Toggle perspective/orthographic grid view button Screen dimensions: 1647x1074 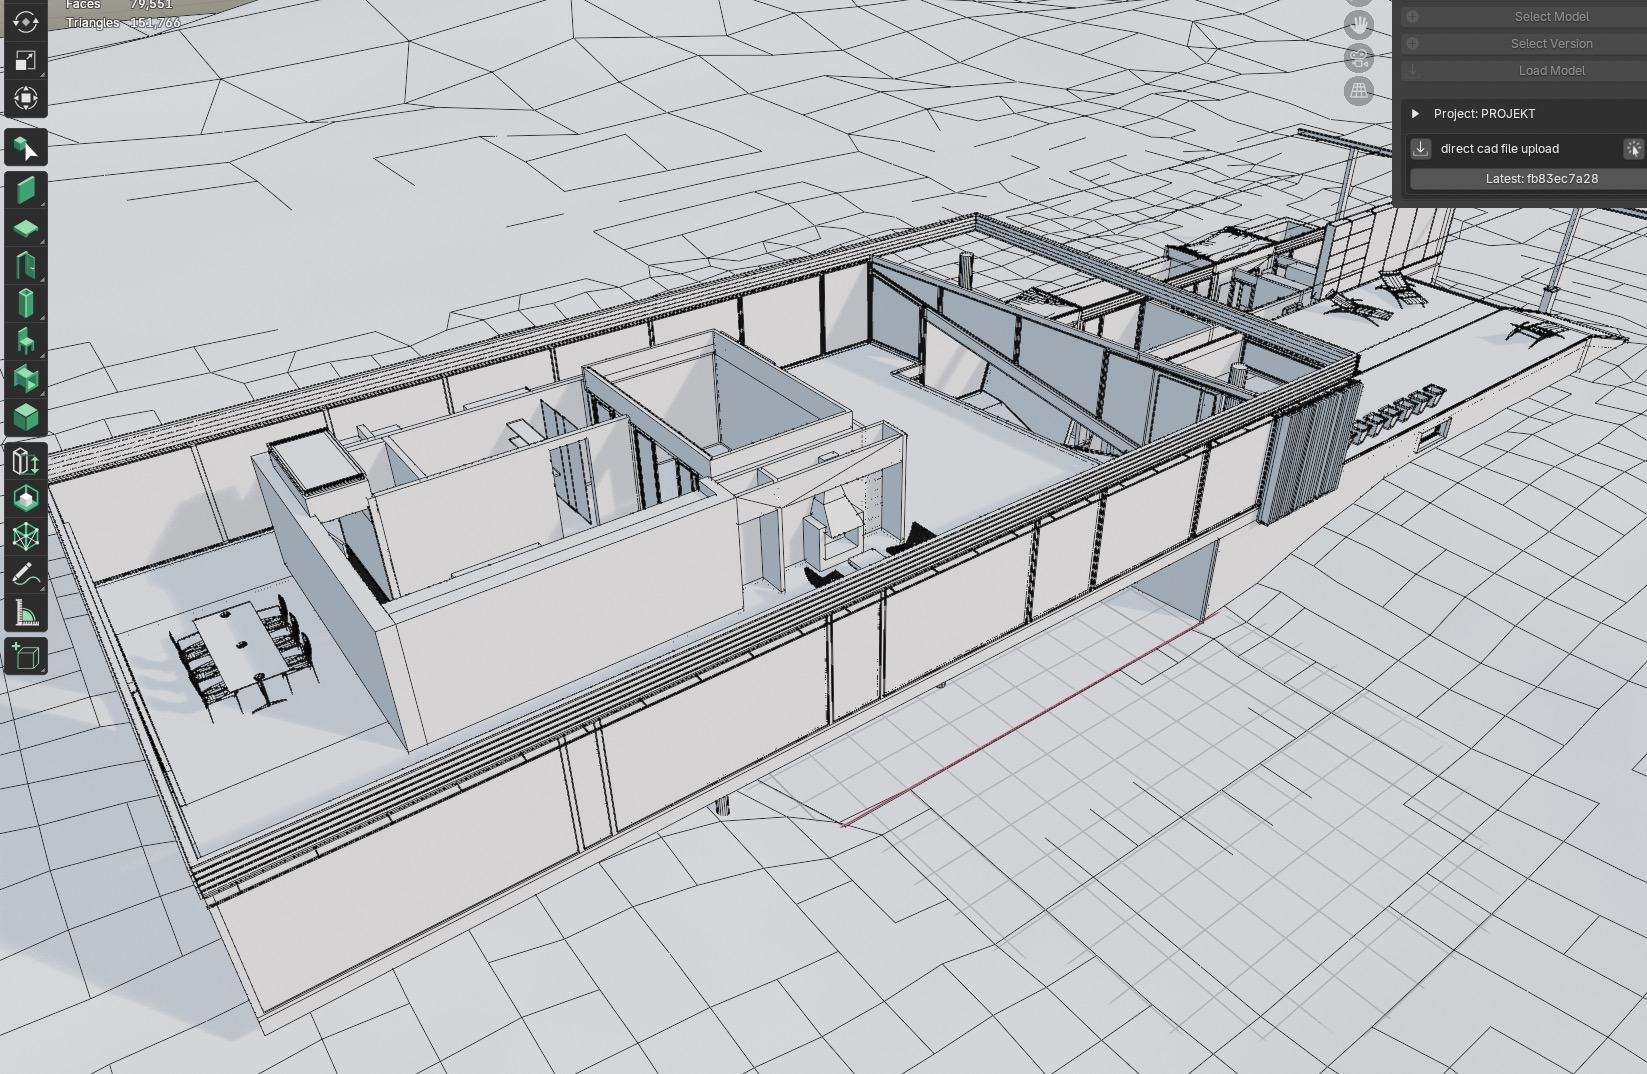[1358, 91]
